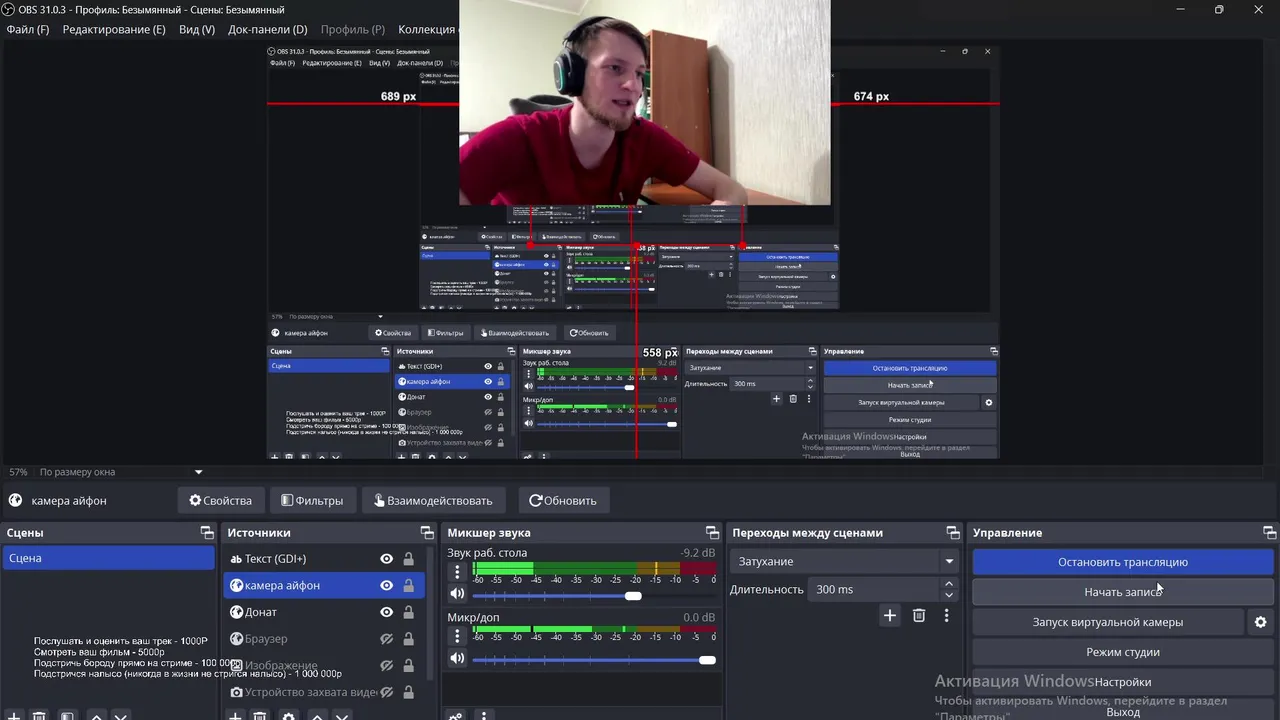Delete the scene transition with trash icon

pos(919,615)
